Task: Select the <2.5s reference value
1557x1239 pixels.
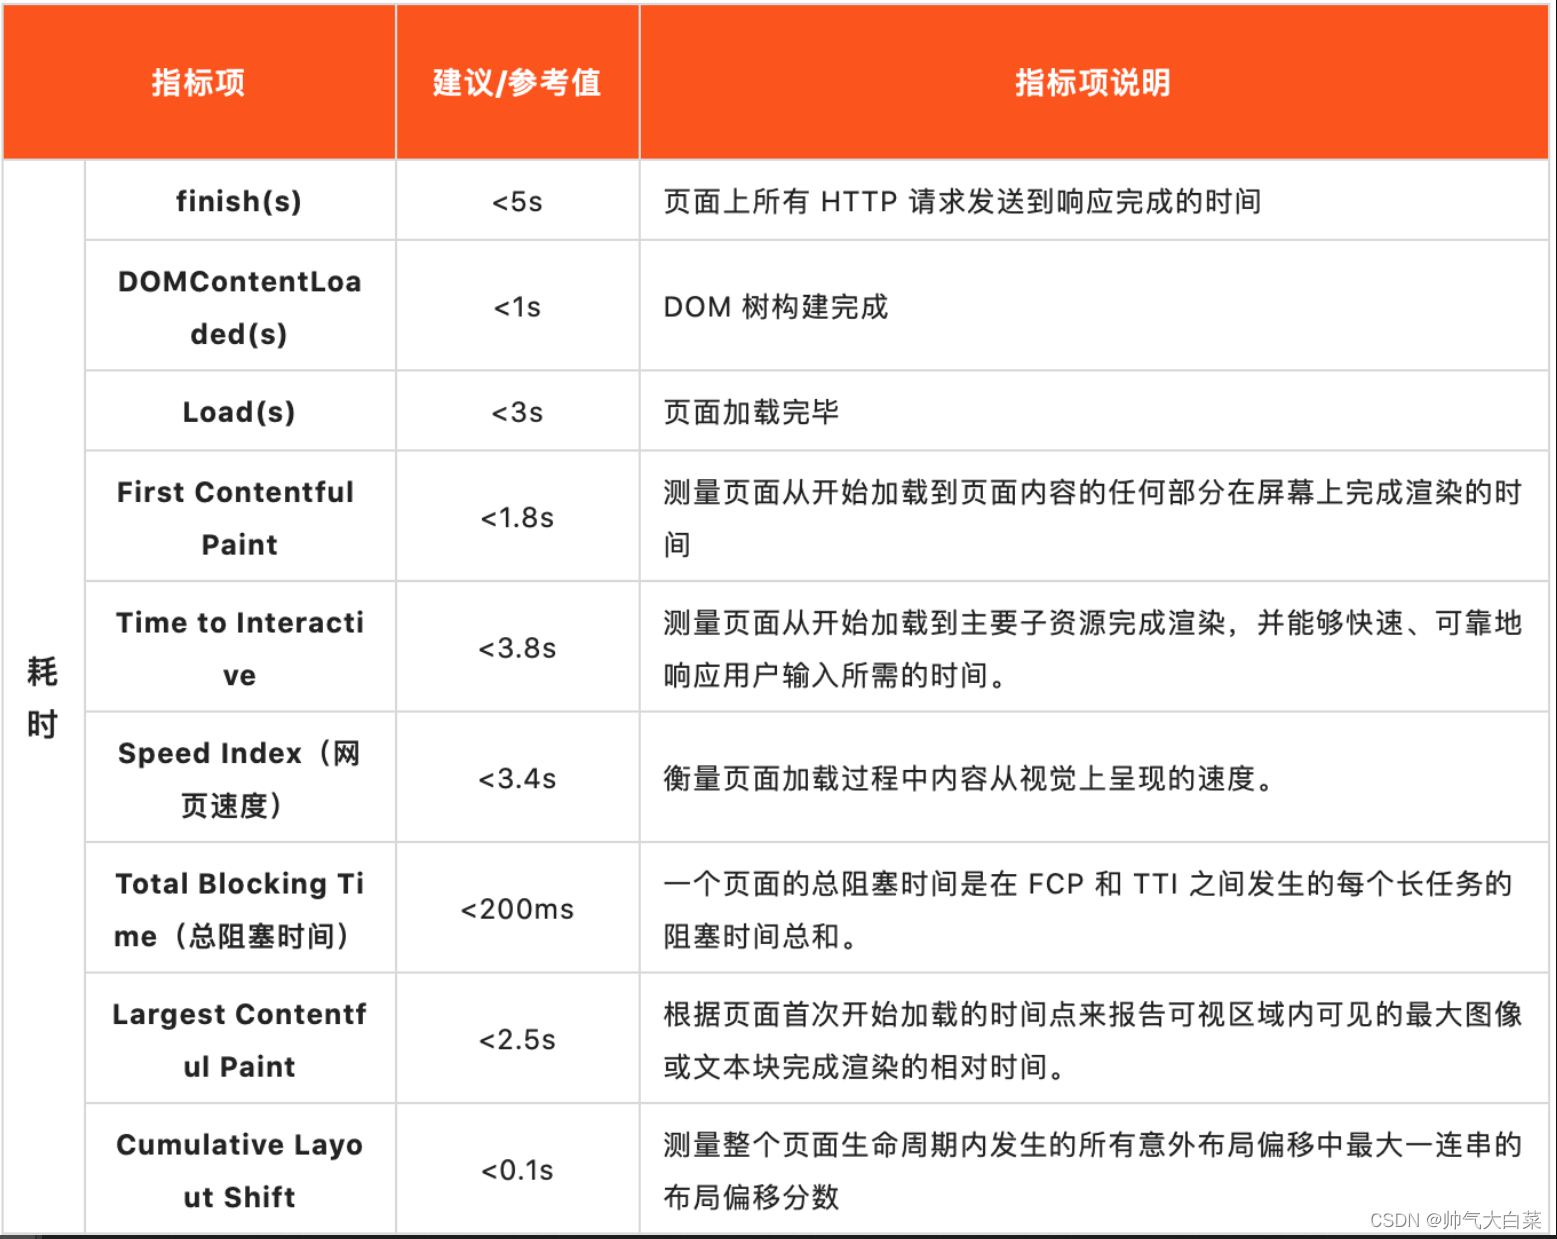Action: (517, 1040)
